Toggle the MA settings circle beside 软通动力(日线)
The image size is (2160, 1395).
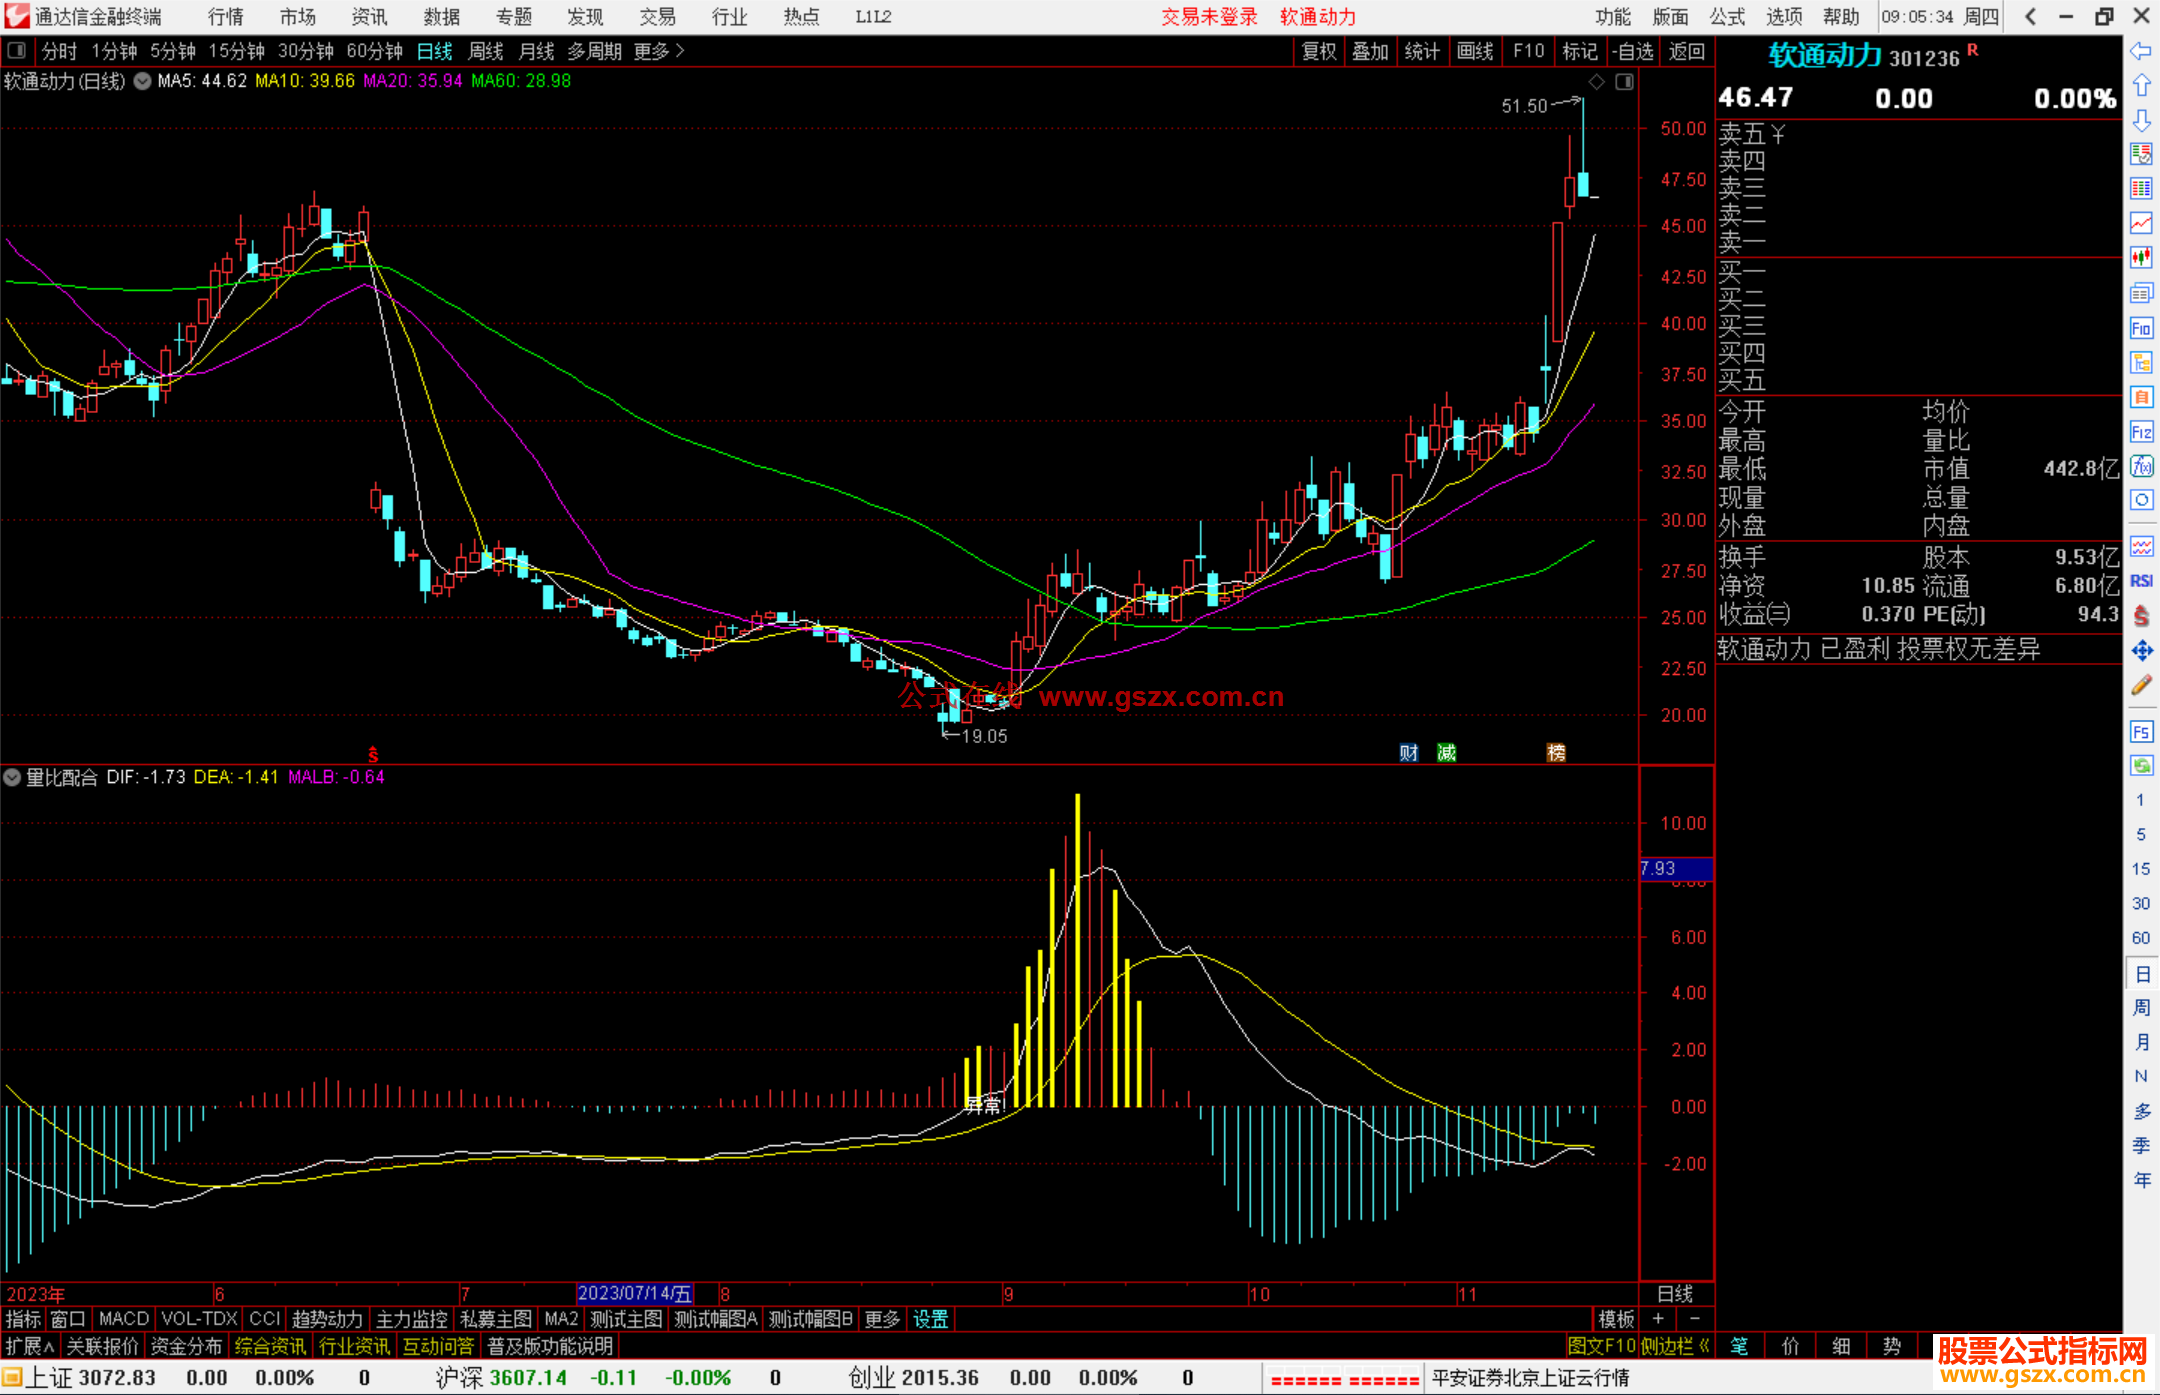click(142, 81)
